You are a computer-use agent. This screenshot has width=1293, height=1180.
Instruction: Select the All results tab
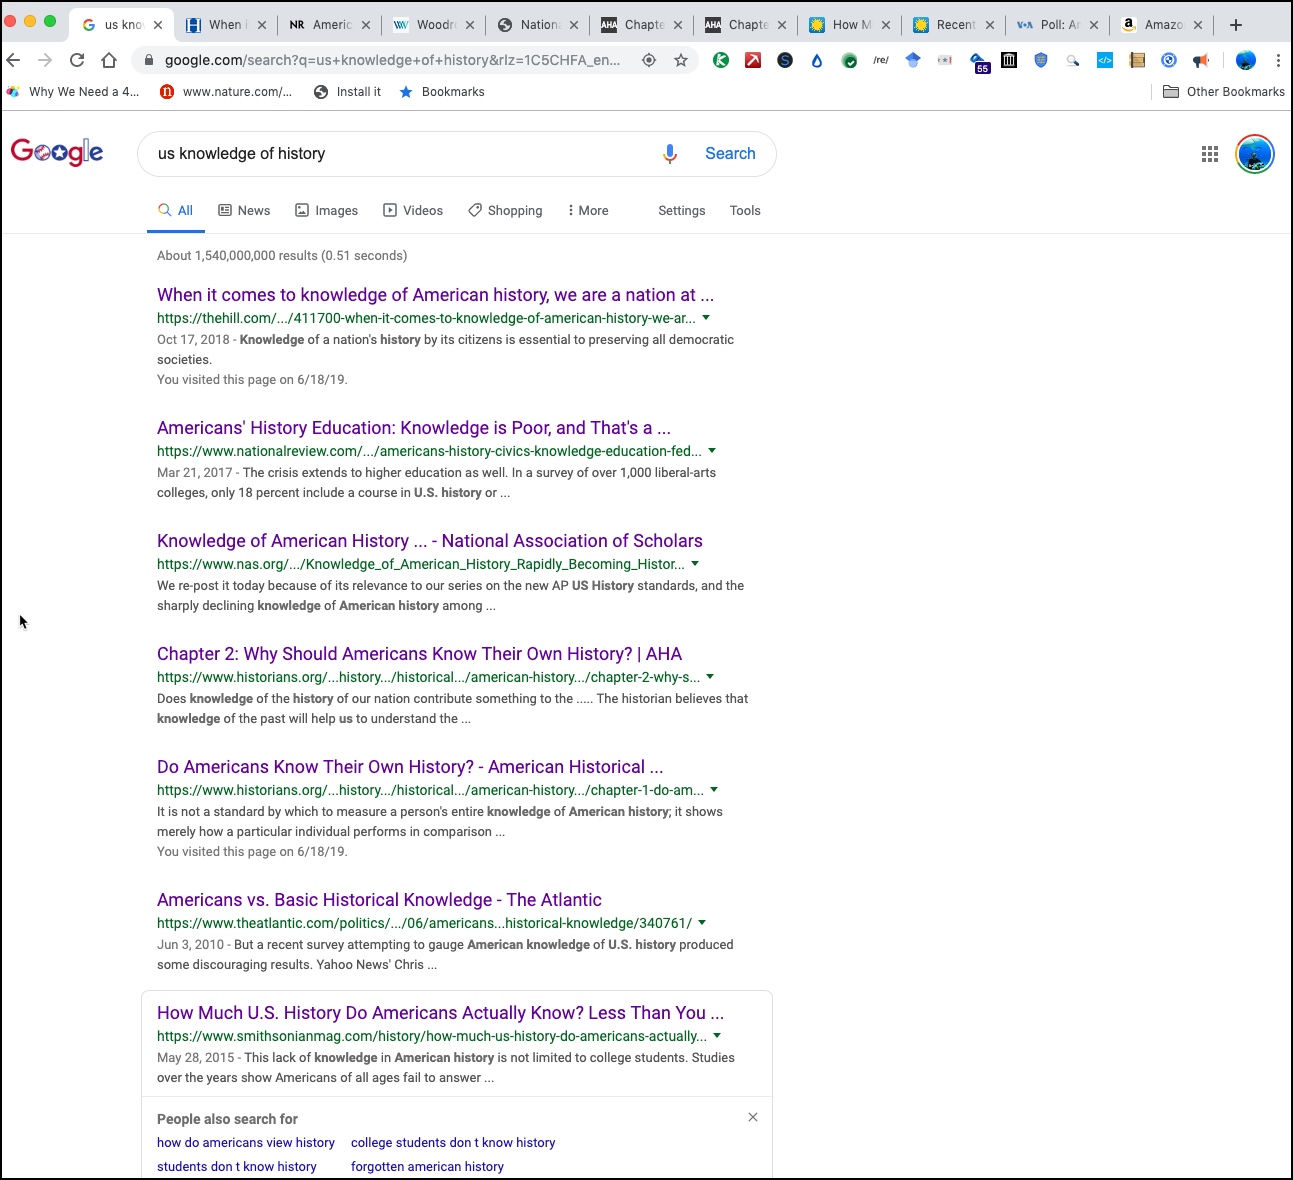click(x=175, y=210)
